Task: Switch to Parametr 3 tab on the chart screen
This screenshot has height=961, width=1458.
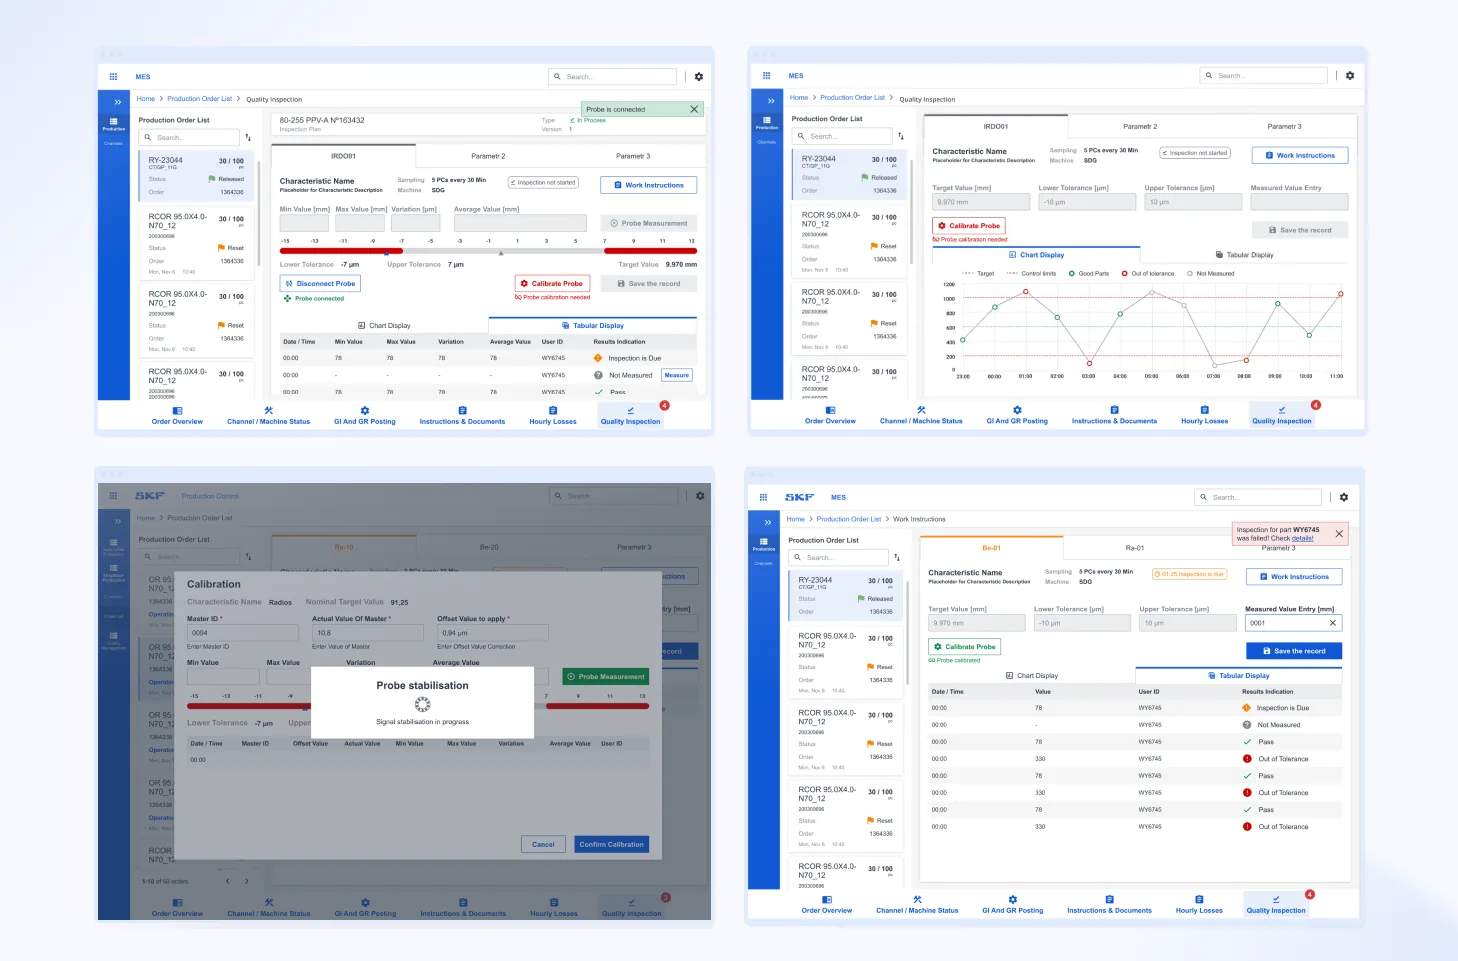Action: click(x=1284, y=126)
